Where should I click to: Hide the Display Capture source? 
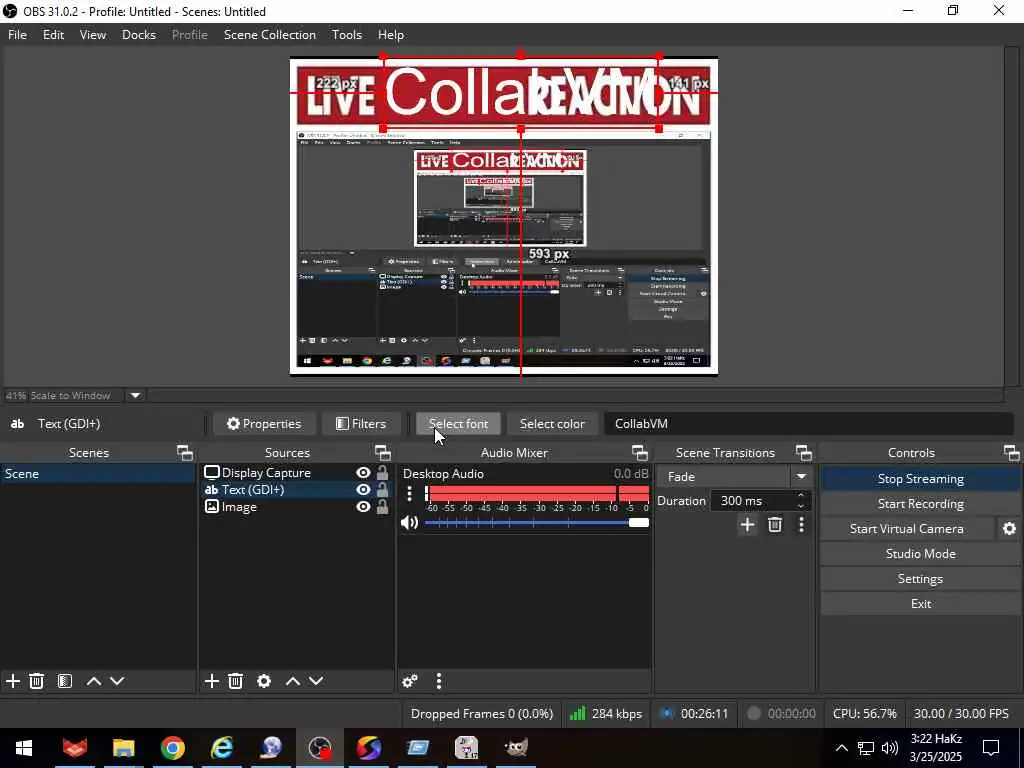click(x=363, y=472)
